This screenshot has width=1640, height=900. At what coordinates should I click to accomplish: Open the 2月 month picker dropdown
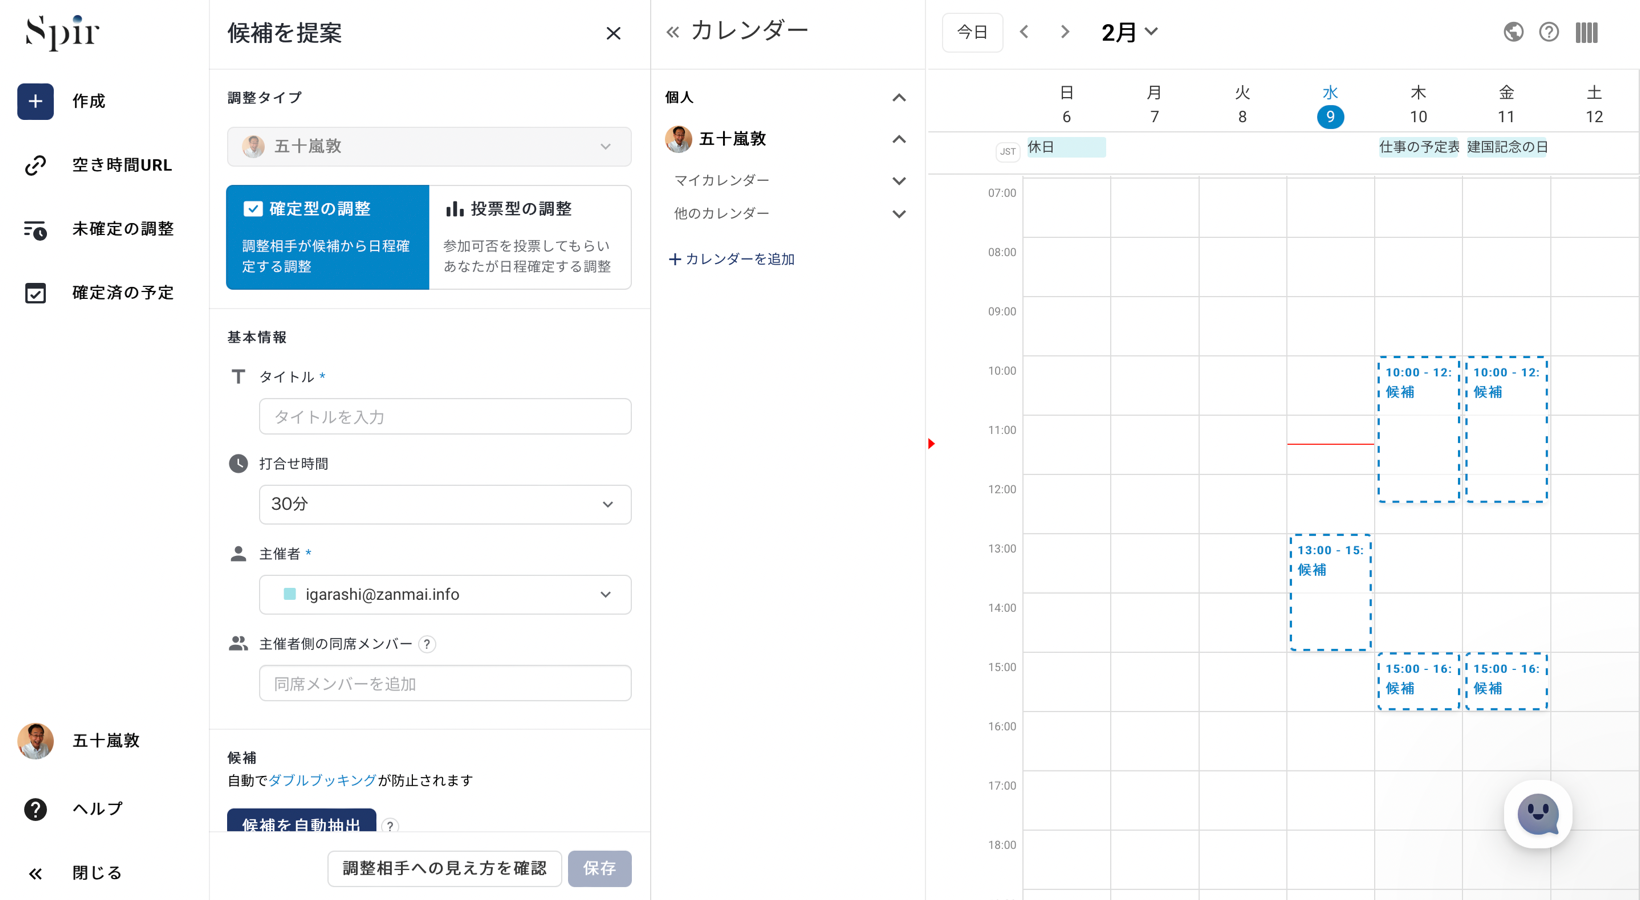pyautogui.click(x=1129, y=32)
